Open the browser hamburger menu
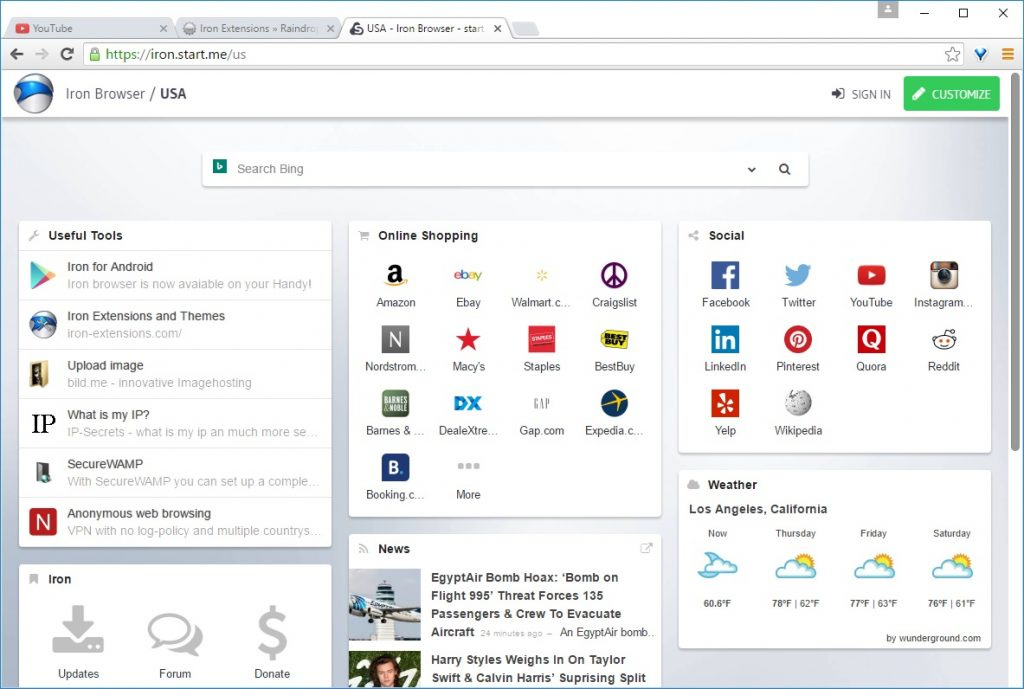This screenshot has width=1024, height=689. click(1008, 54)
